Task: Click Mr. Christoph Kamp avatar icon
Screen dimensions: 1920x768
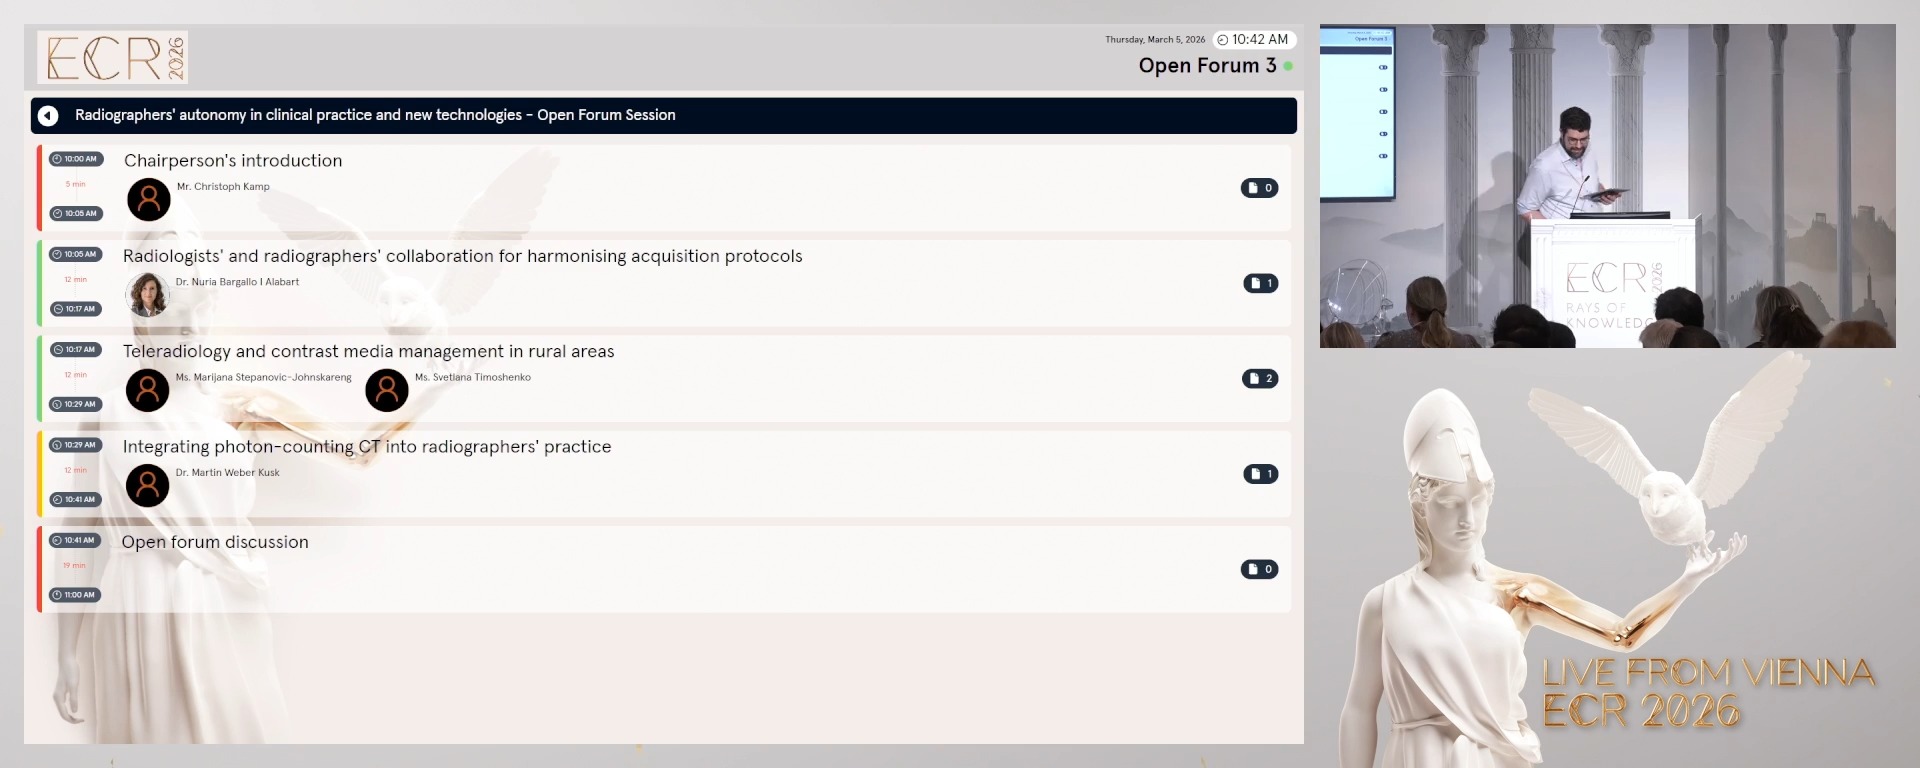Action: (x=149, y=200)
